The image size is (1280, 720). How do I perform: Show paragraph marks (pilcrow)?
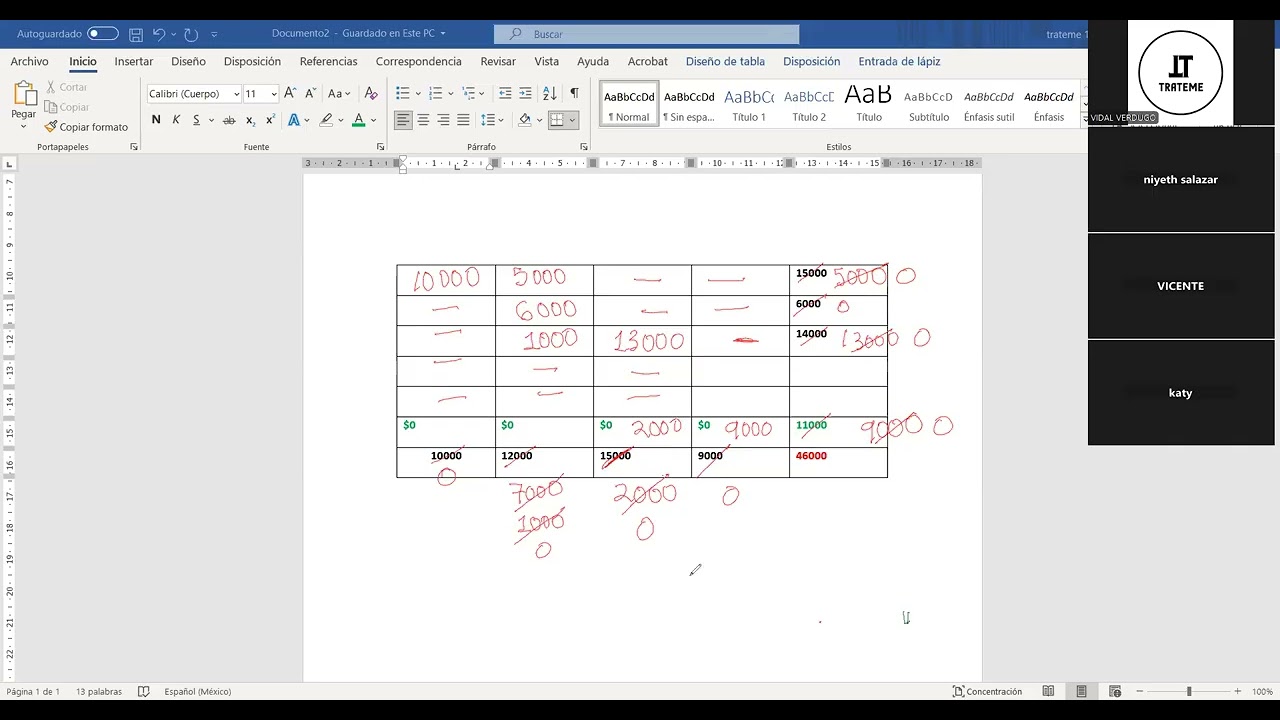coord(574,93)
